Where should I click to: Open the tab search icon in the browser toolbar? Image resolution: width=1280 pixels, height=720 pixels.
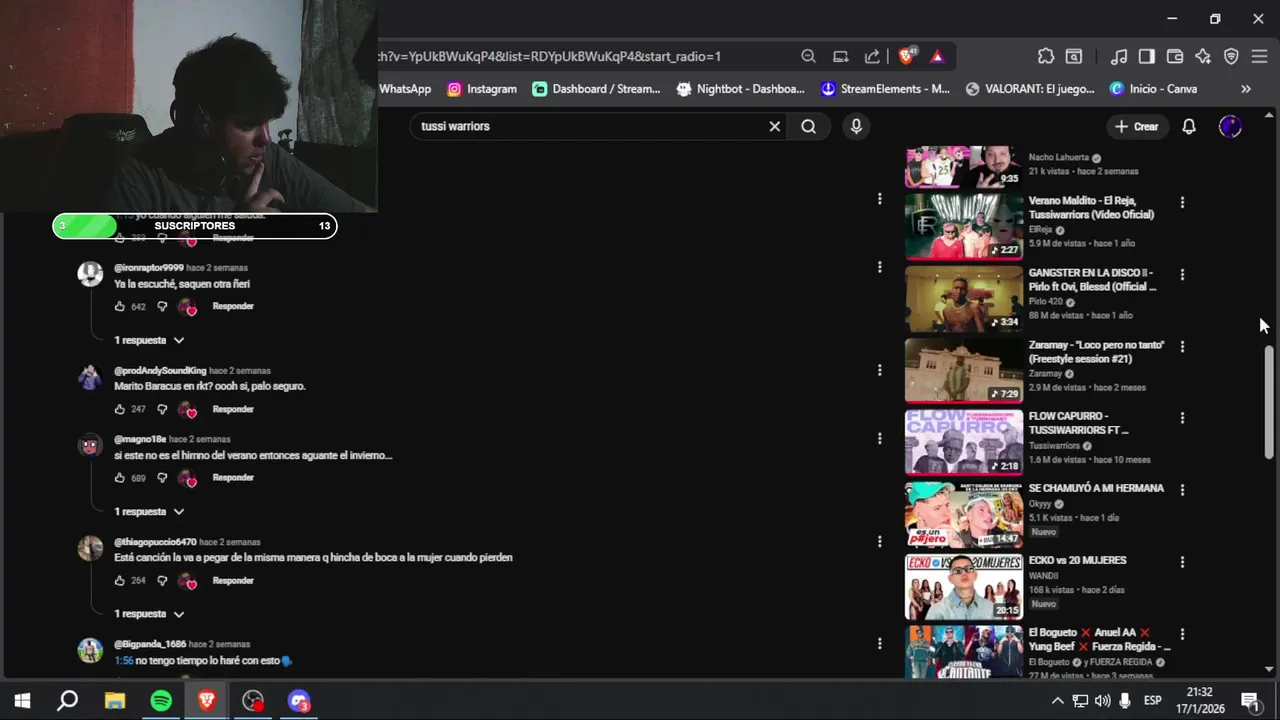1073,56
